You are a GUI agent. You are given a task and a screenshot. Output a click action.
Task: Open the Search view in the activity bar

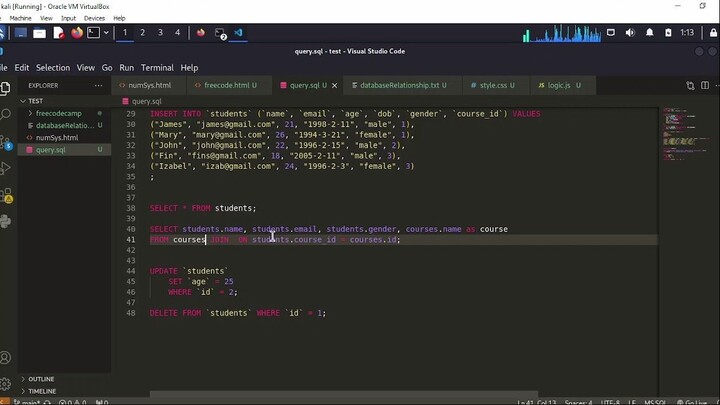pos(6,114)
